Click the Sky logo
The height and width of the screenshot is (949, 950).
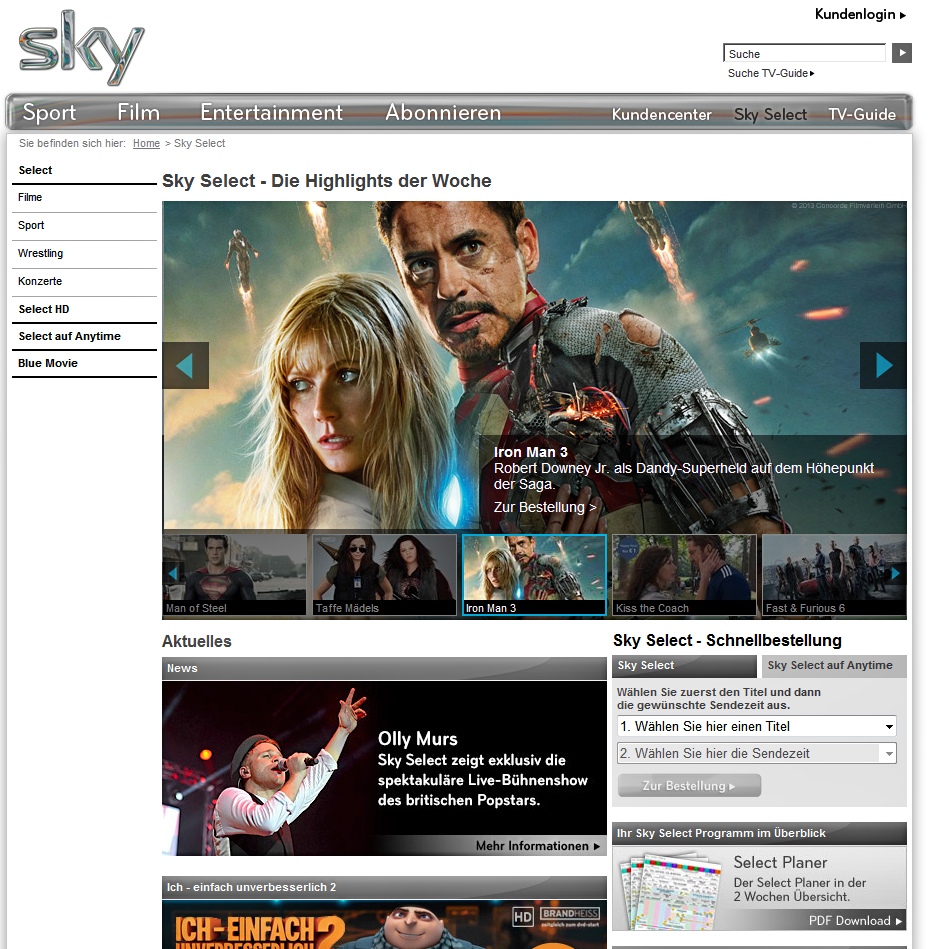click(82, 48)
